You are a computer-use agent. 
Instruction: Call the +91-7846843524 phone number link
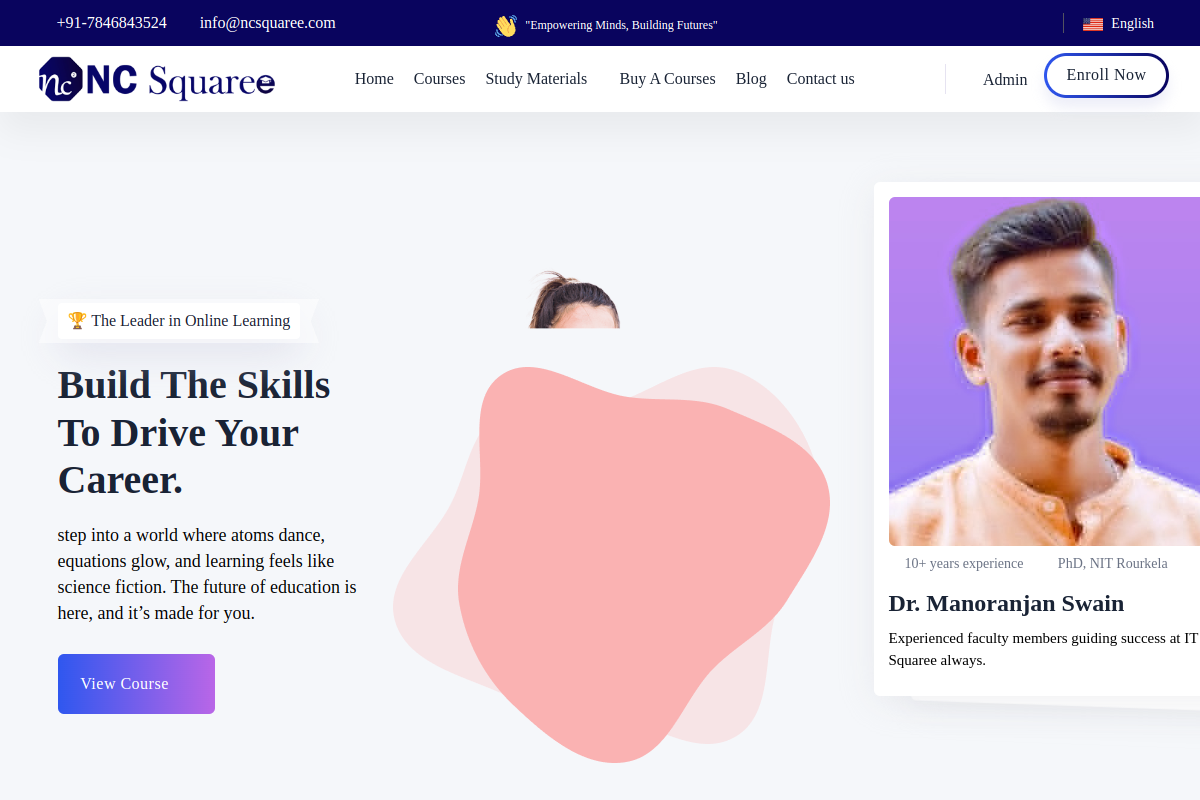click(x=112, y=23)
